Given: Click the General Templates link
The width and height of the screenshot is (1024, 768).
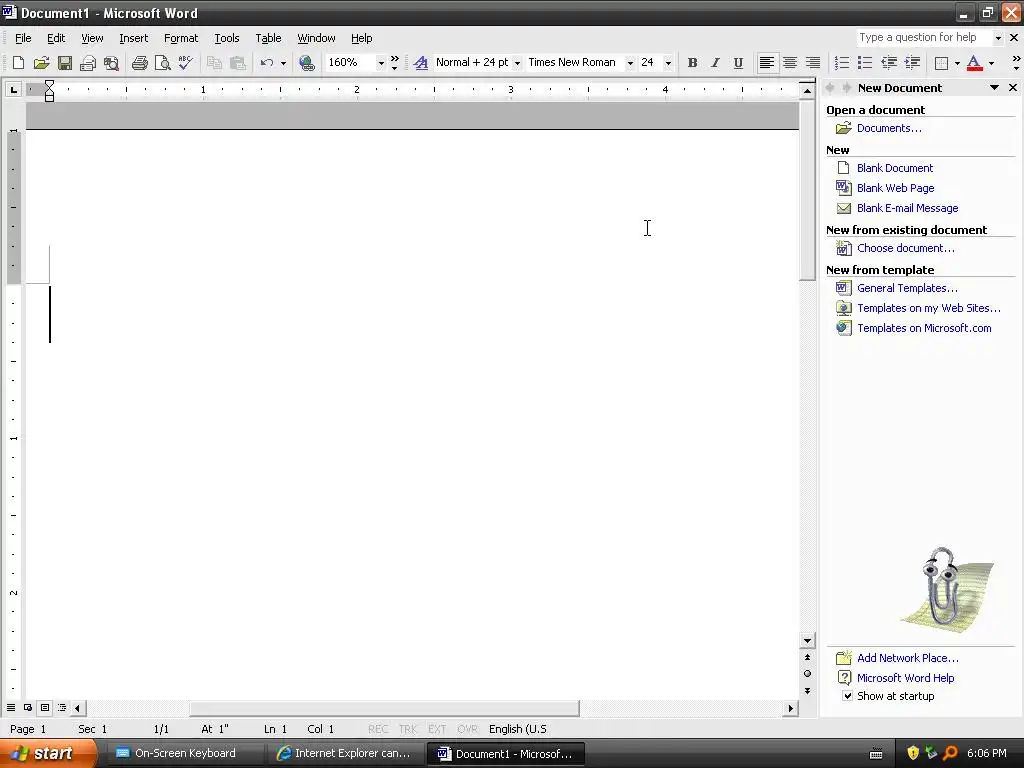Looking at the screenshot, I should point(907,288).
